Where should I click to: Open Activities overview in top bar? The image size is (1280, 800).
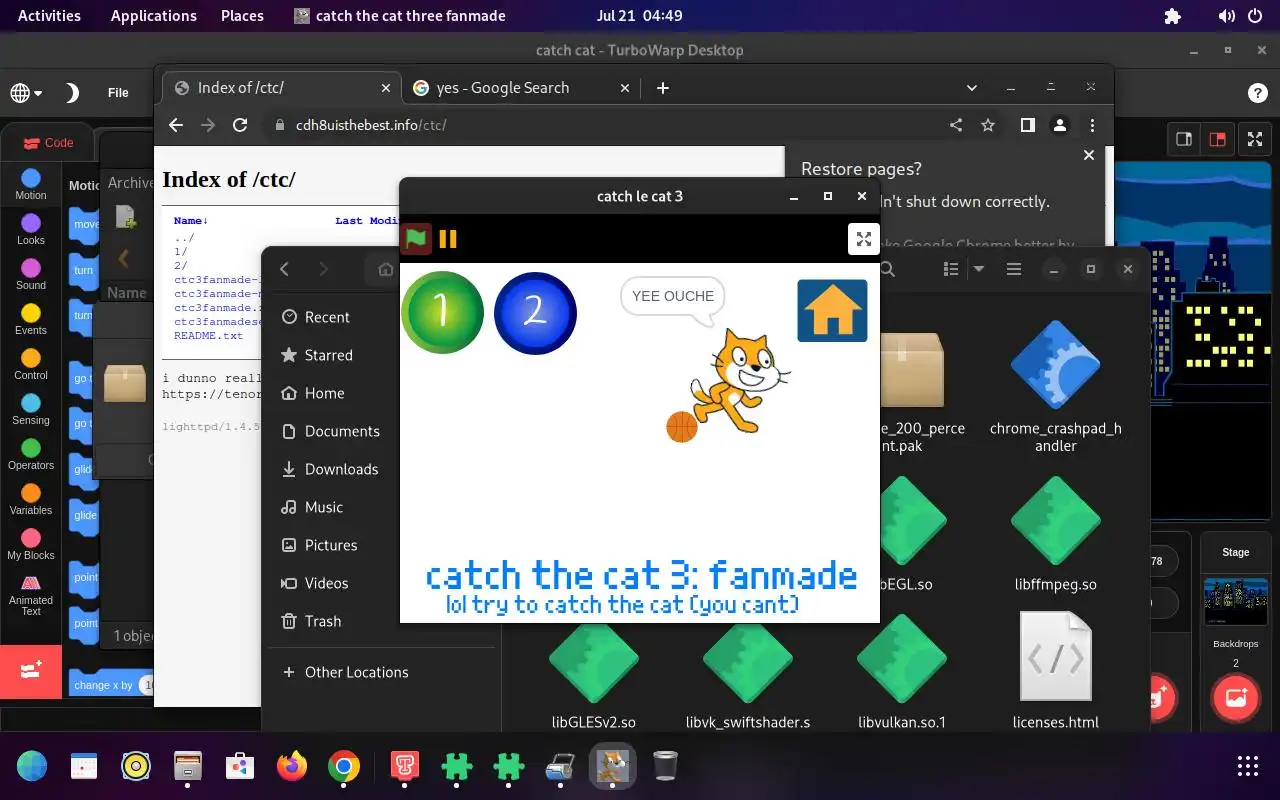[x=49, y=16]
